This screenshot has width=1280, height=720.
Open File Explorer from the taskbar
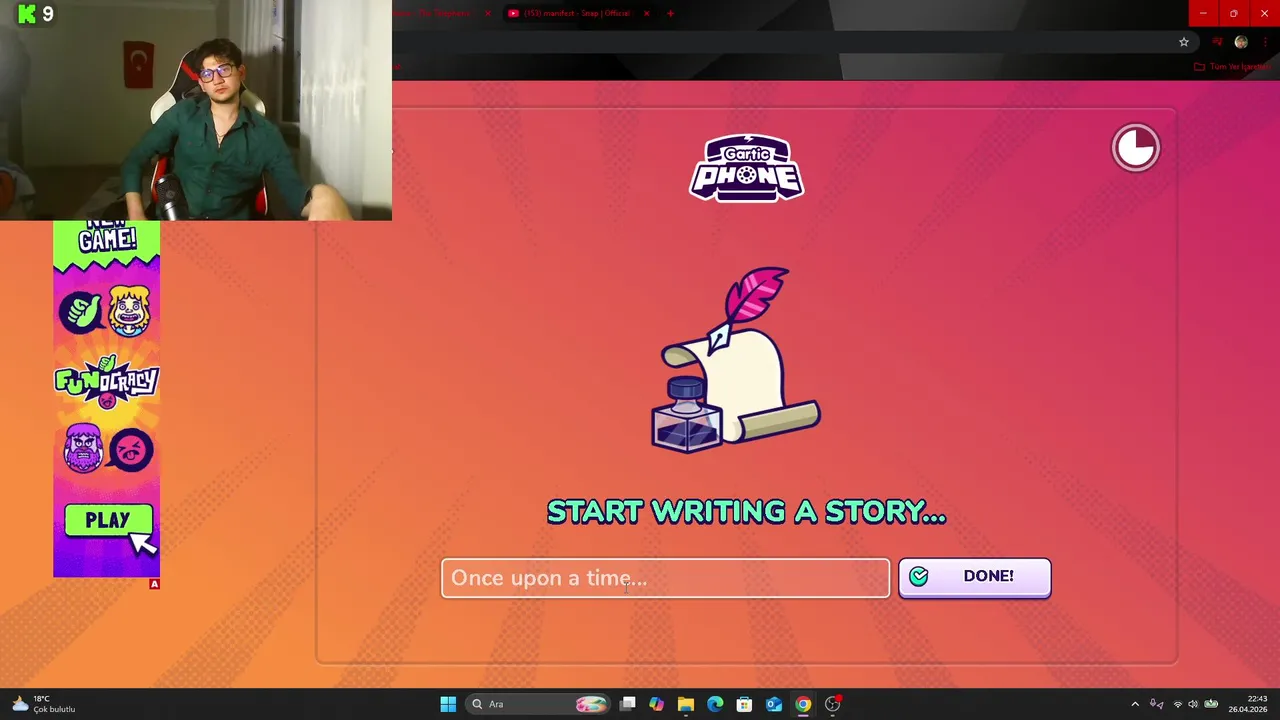tap(685, 704)
